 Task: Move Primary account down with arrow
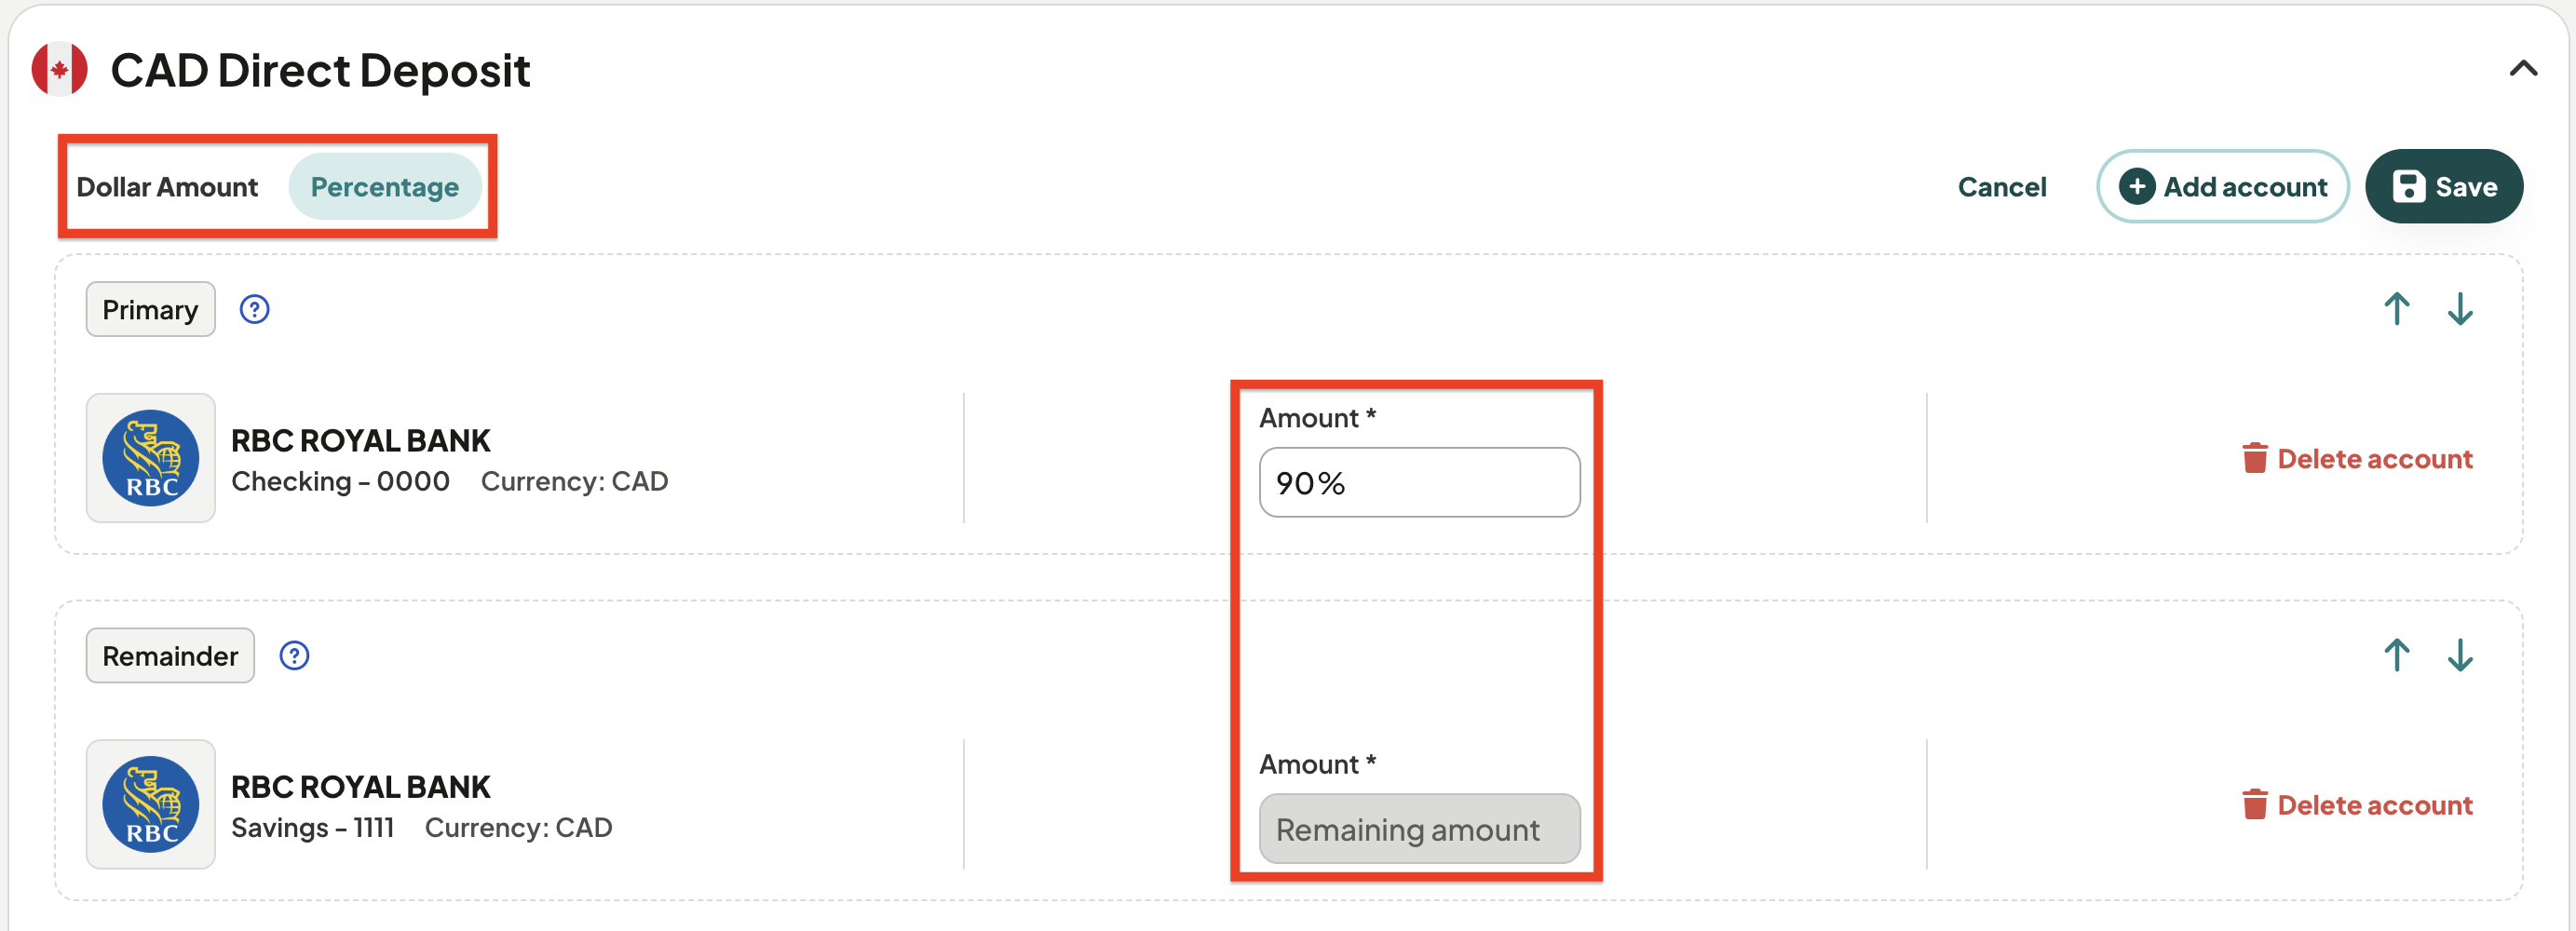2460,308
